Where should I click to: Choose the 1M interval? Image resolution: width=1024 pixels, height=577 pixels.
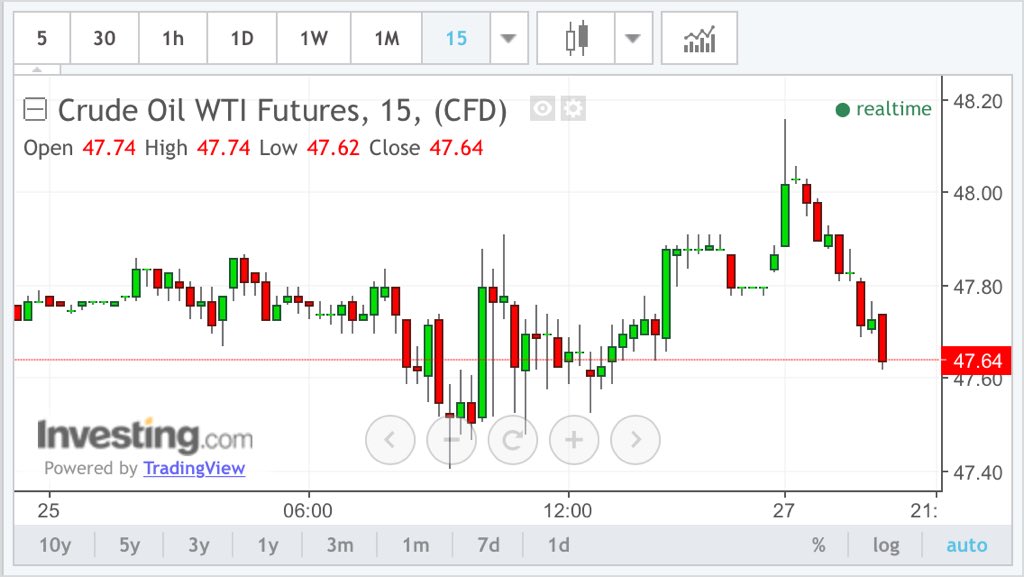[x=387, y=39]
